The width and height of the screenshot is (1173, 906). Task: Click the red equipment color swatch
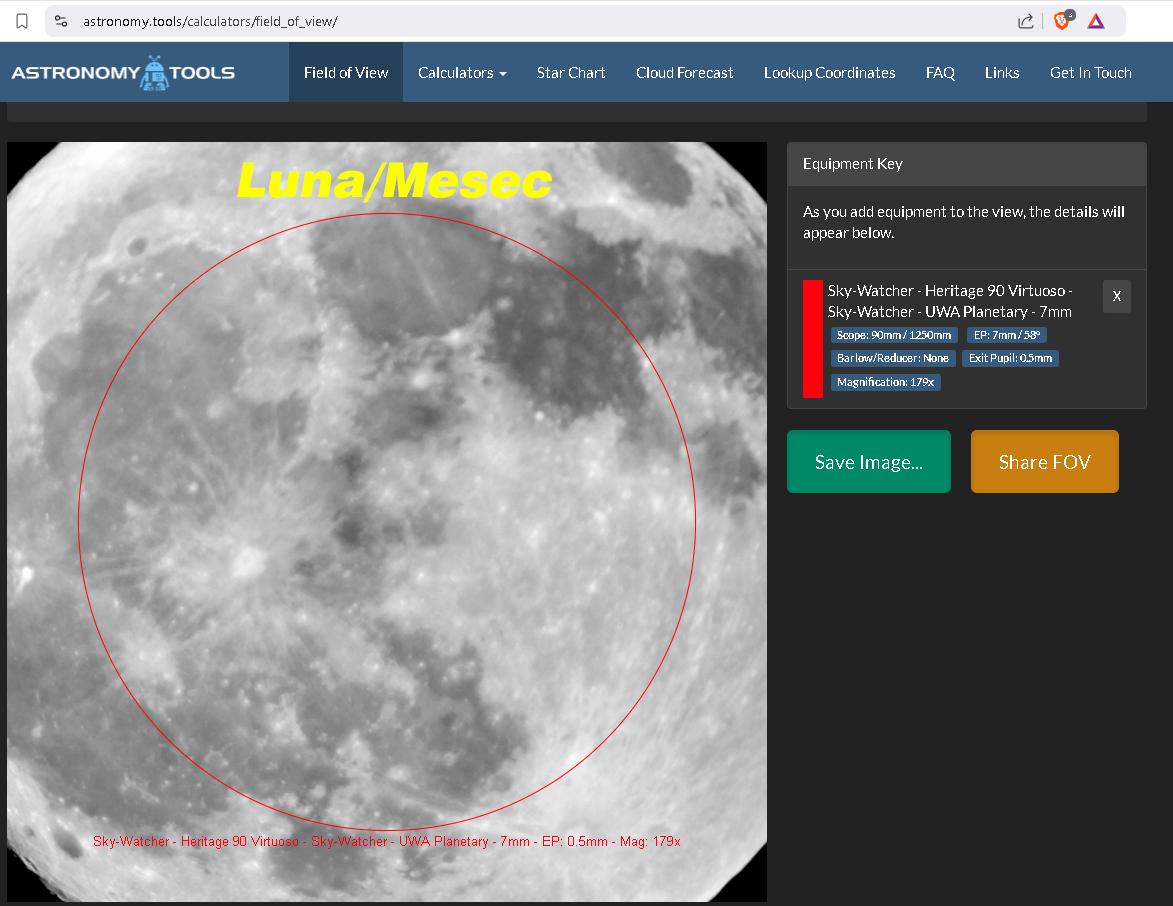(x=813, y=339)
